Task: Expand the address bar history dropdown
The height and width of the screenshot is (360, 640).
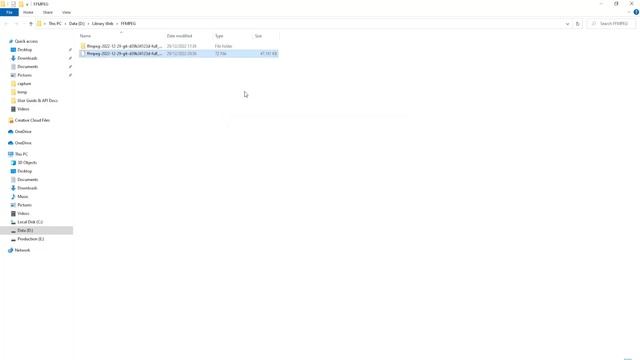Action: click(567, 24)
